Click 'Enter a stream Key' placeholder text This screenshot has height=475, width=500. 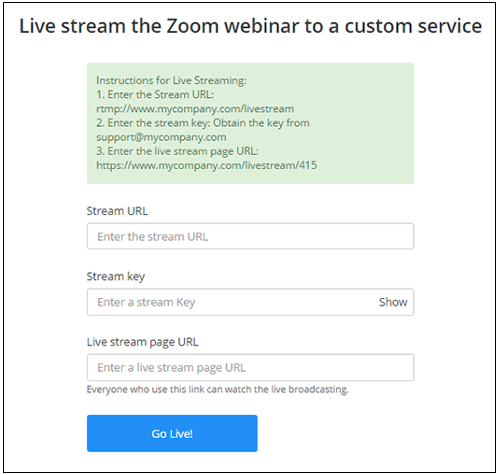click(x=146, y=302)
